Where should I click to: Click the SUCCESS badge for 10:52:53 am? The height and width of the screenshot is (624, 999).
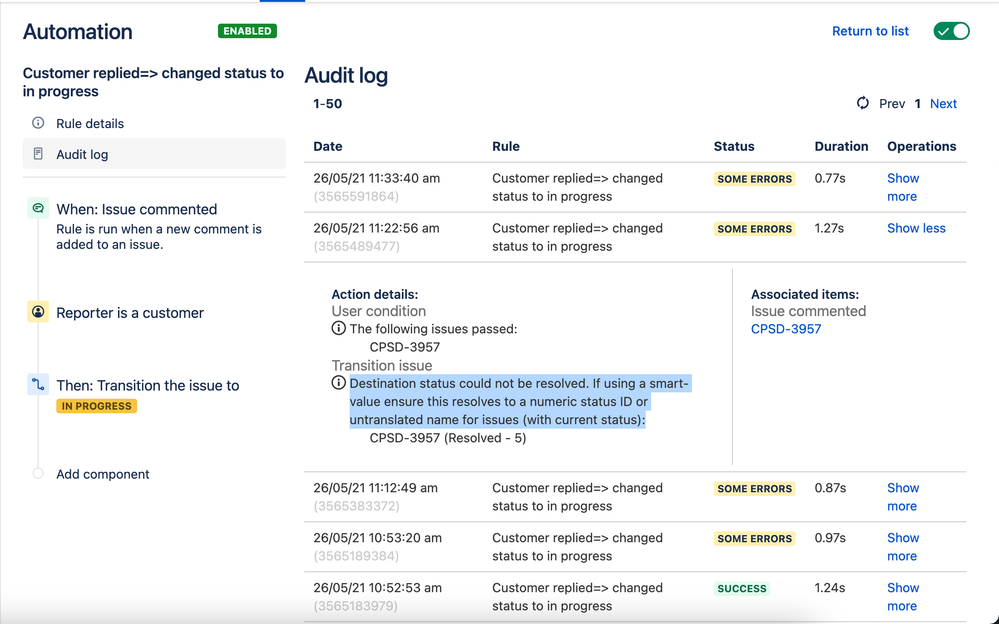742,588
